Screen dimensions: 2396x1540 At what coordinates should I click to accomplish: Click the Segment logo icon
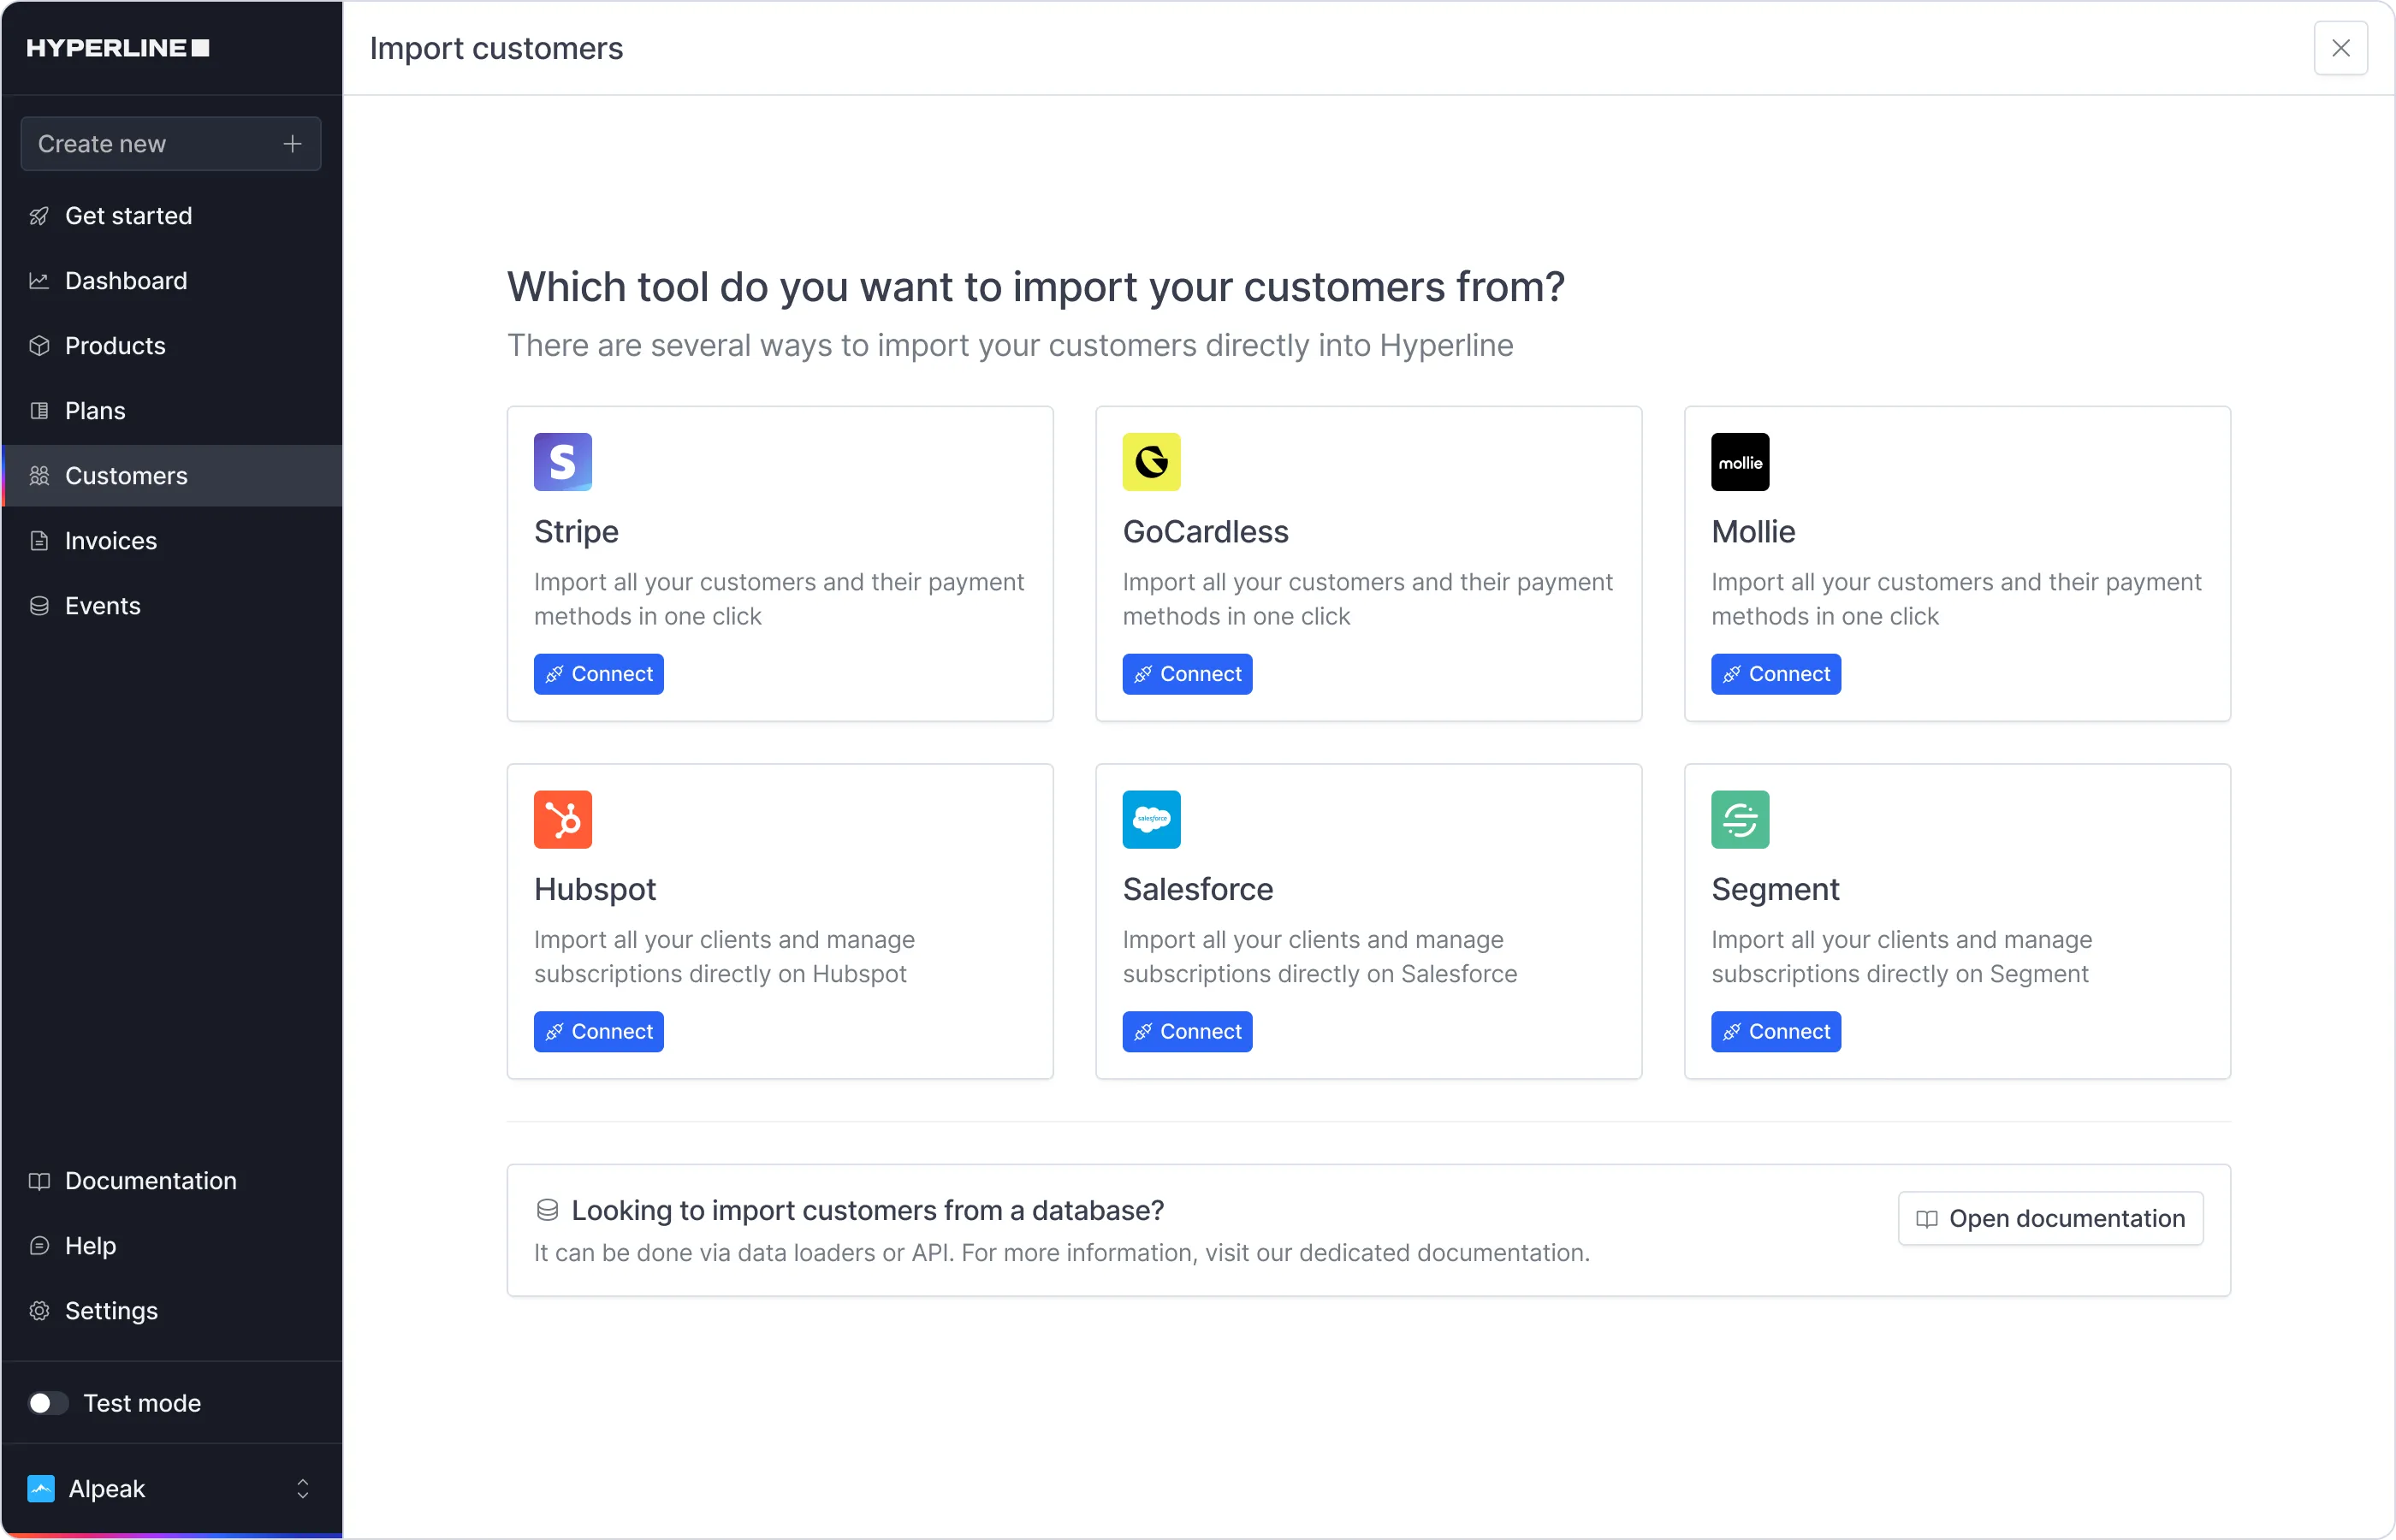(x=1739, y=819)
